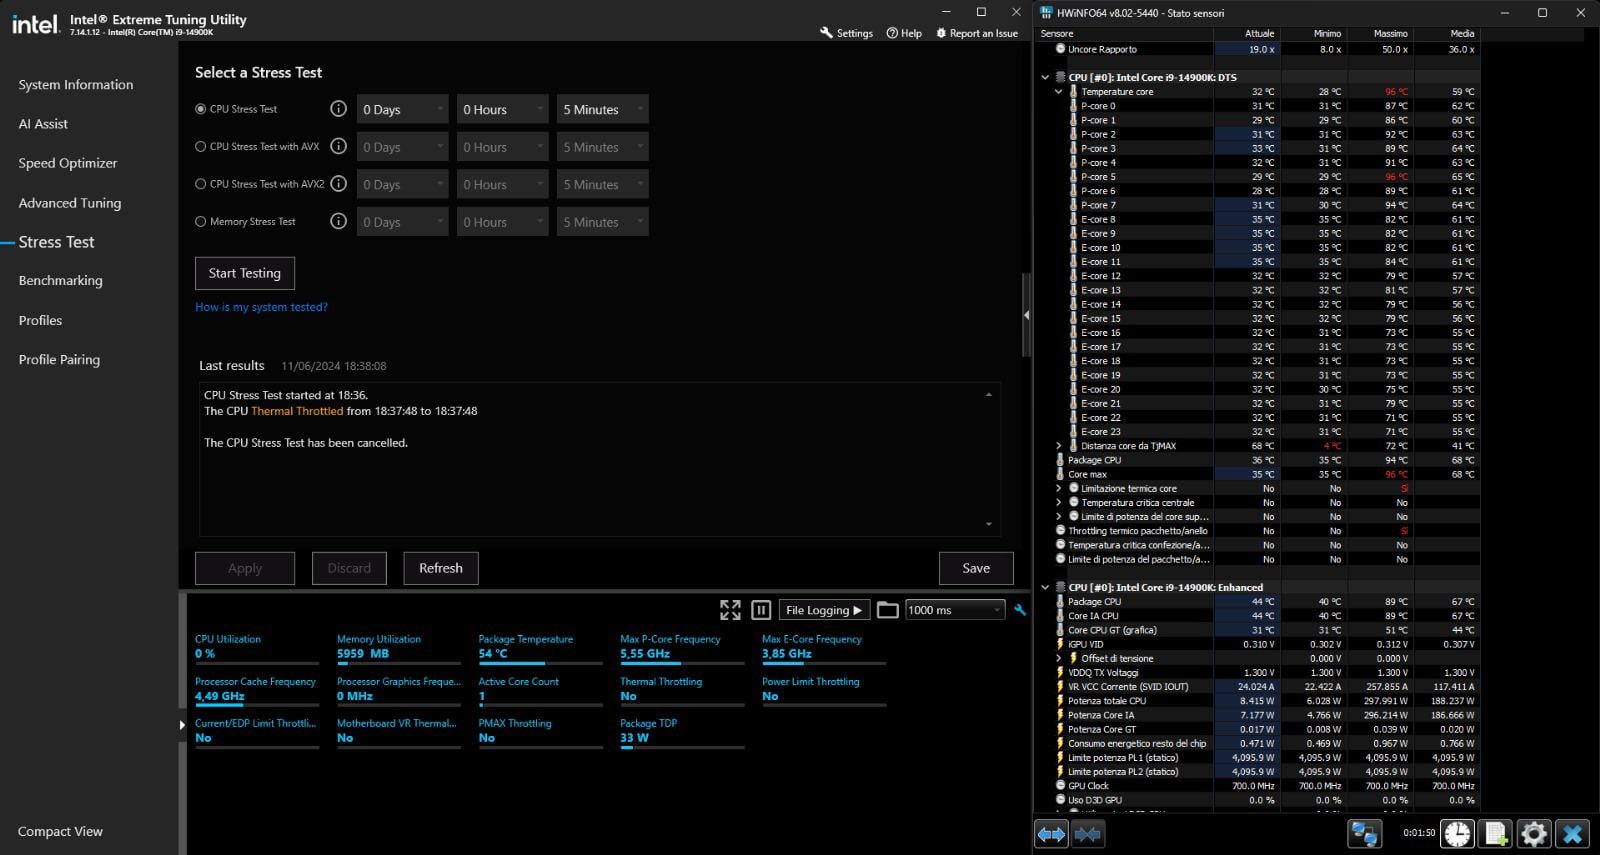Close HWiNFO sensors with blue X icon

coord(1573,834)
